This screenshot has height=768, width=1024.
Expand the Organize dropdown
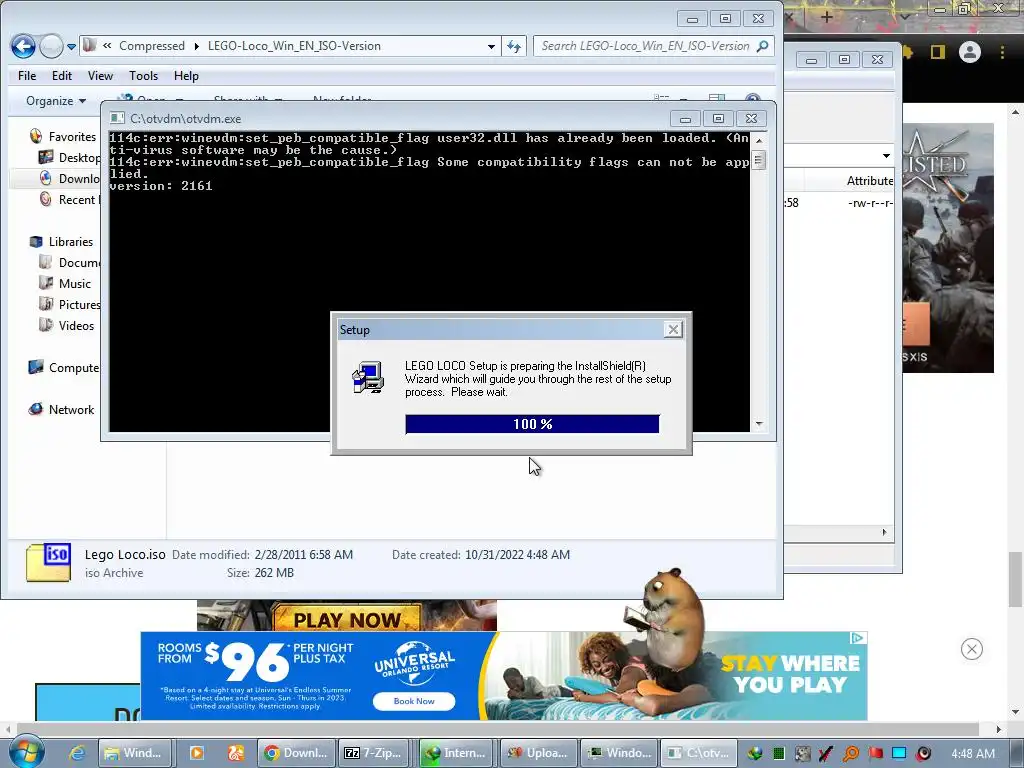56,101
